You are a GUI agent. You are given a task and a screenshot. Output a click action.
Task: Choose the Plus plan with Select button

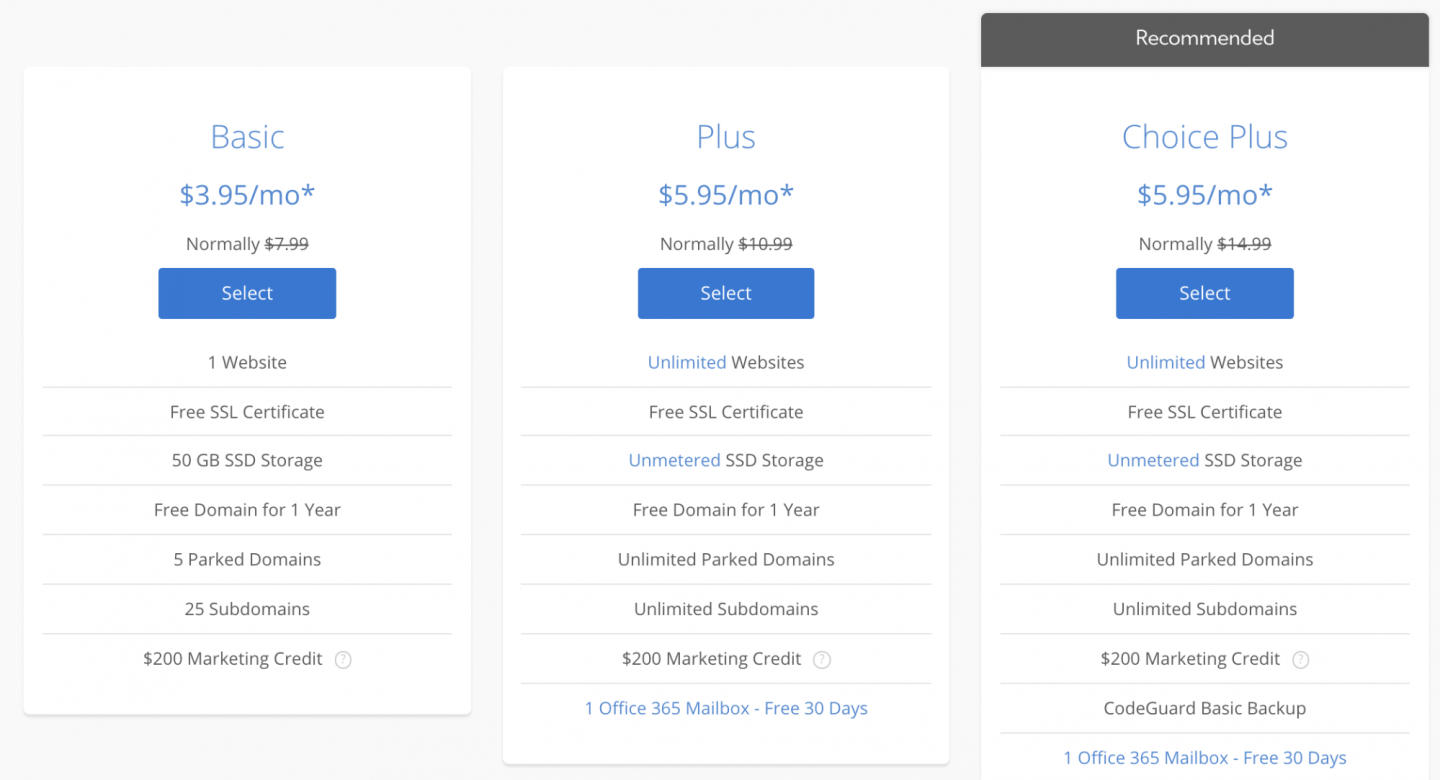point(726,293)
